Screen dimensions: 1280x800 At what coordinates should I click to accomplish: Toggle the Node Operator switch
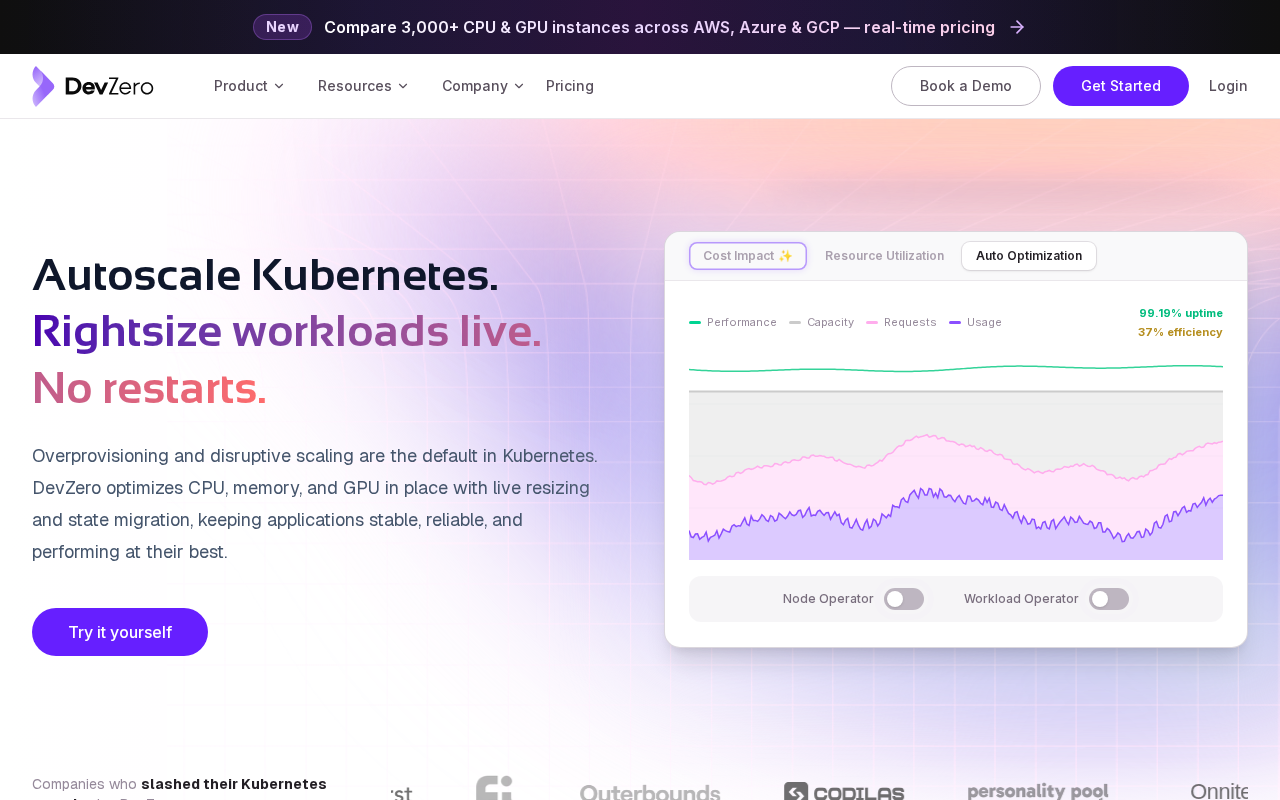(x=904, y=599)
